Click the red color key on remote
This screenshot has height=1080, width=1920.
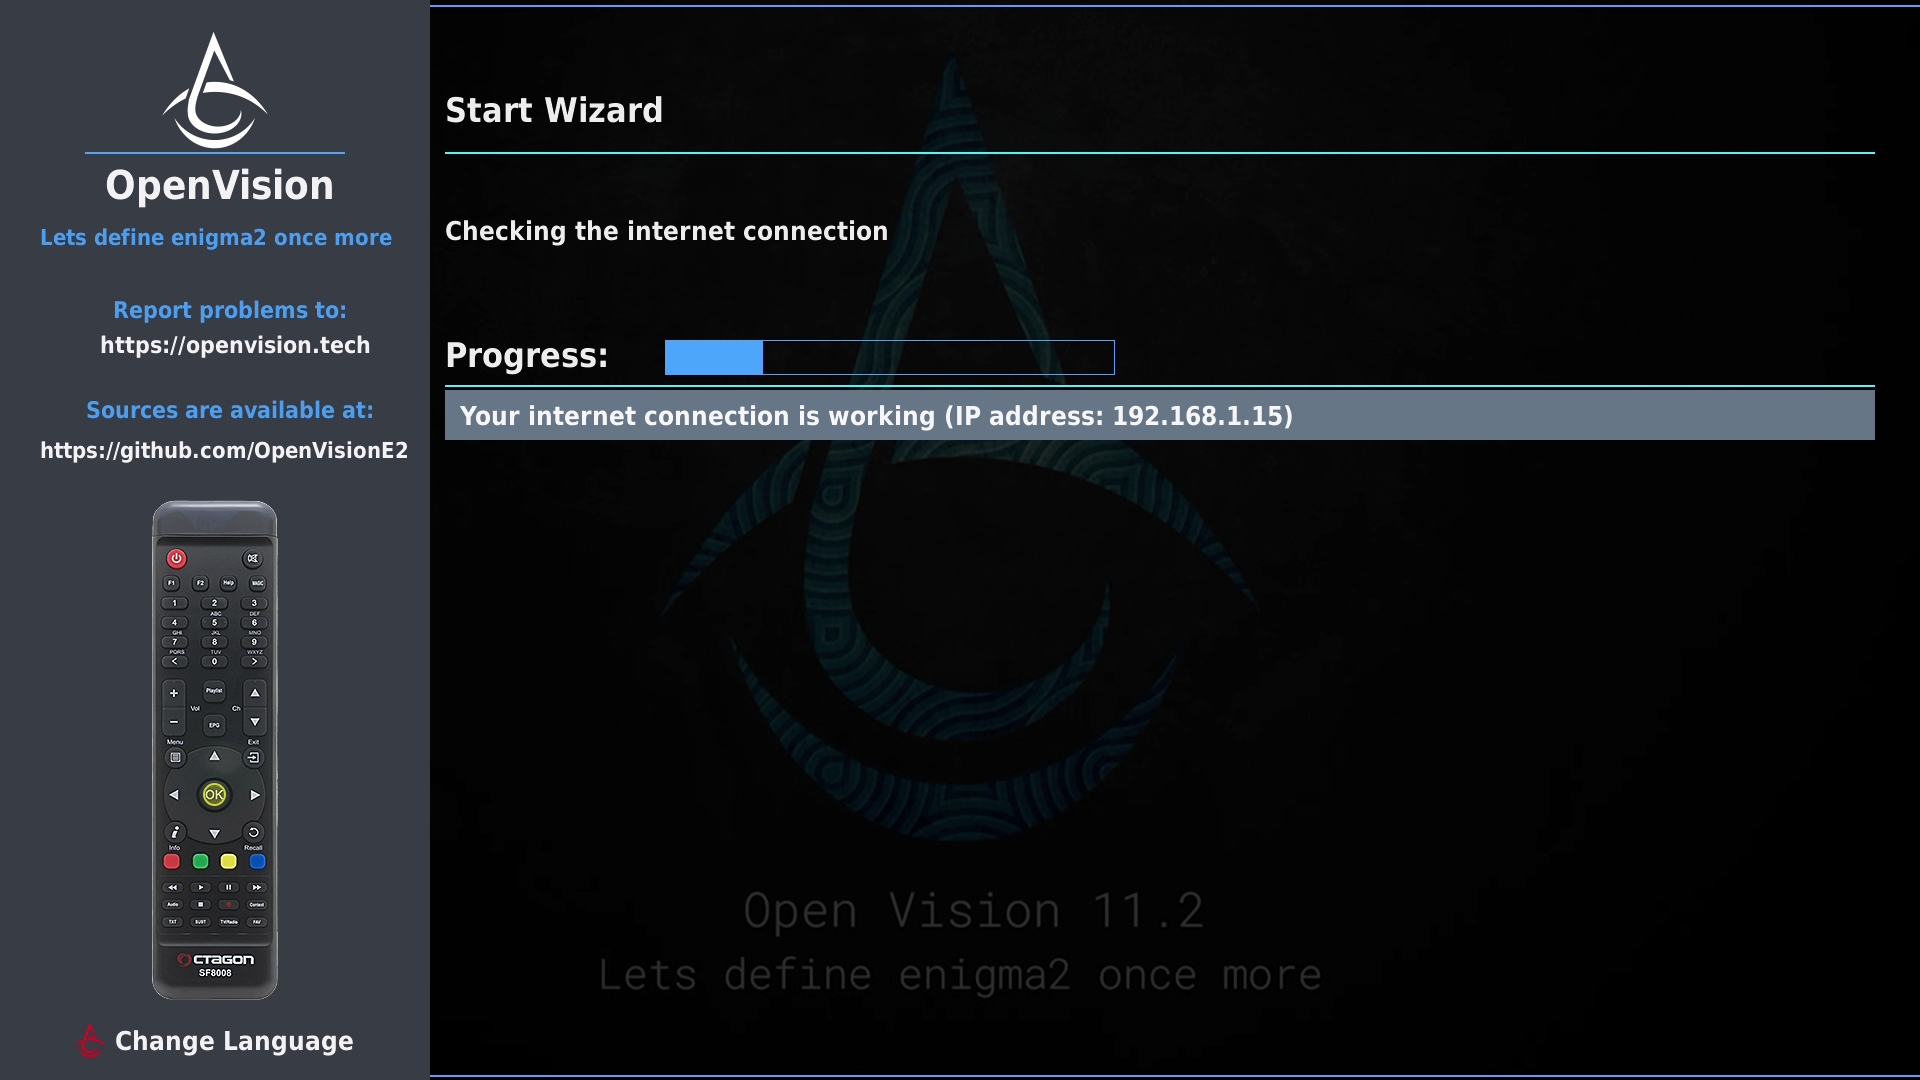(172, 861)
